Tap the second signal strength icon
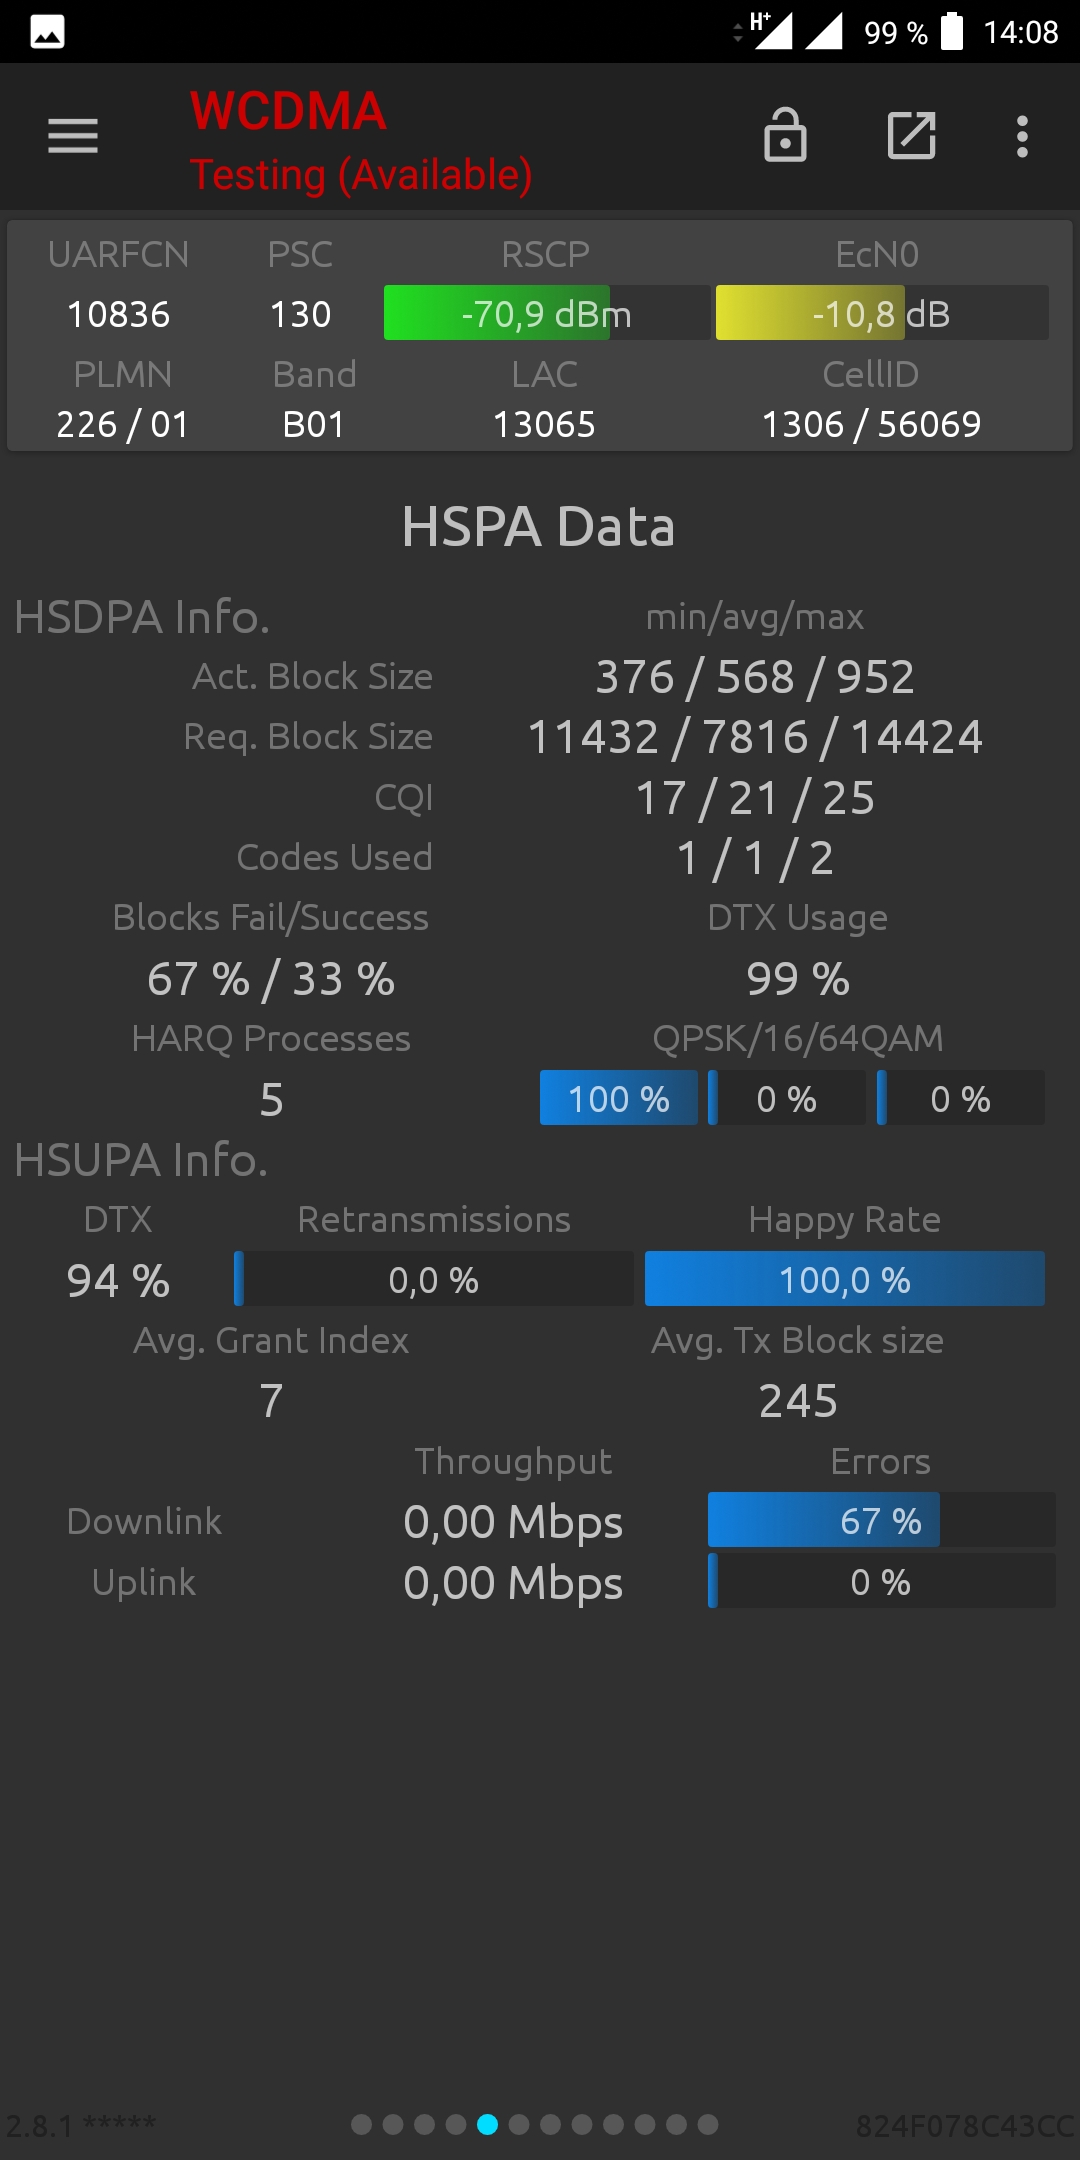1080x2160 pixels. click(824, 31)
